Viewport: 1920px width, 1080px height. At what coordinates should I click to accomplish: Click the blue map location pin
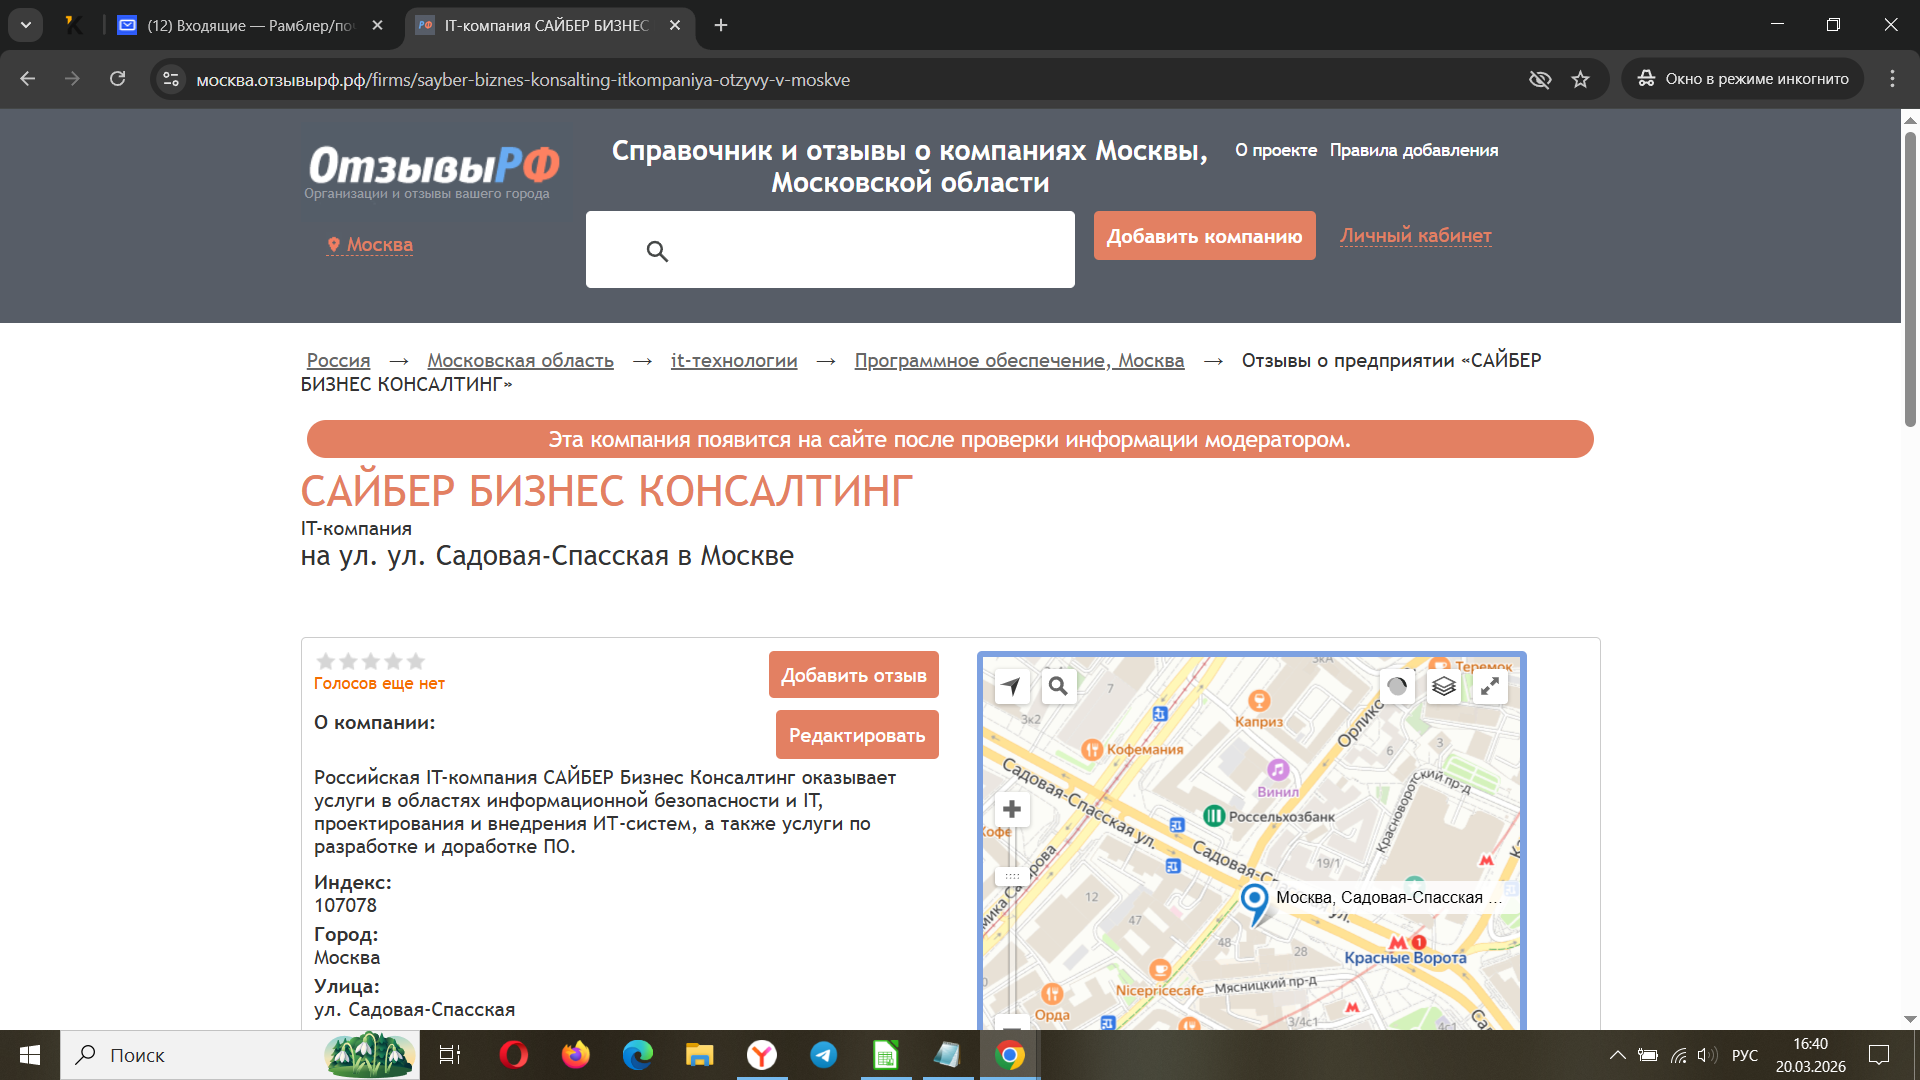(x=1254, y=899)
